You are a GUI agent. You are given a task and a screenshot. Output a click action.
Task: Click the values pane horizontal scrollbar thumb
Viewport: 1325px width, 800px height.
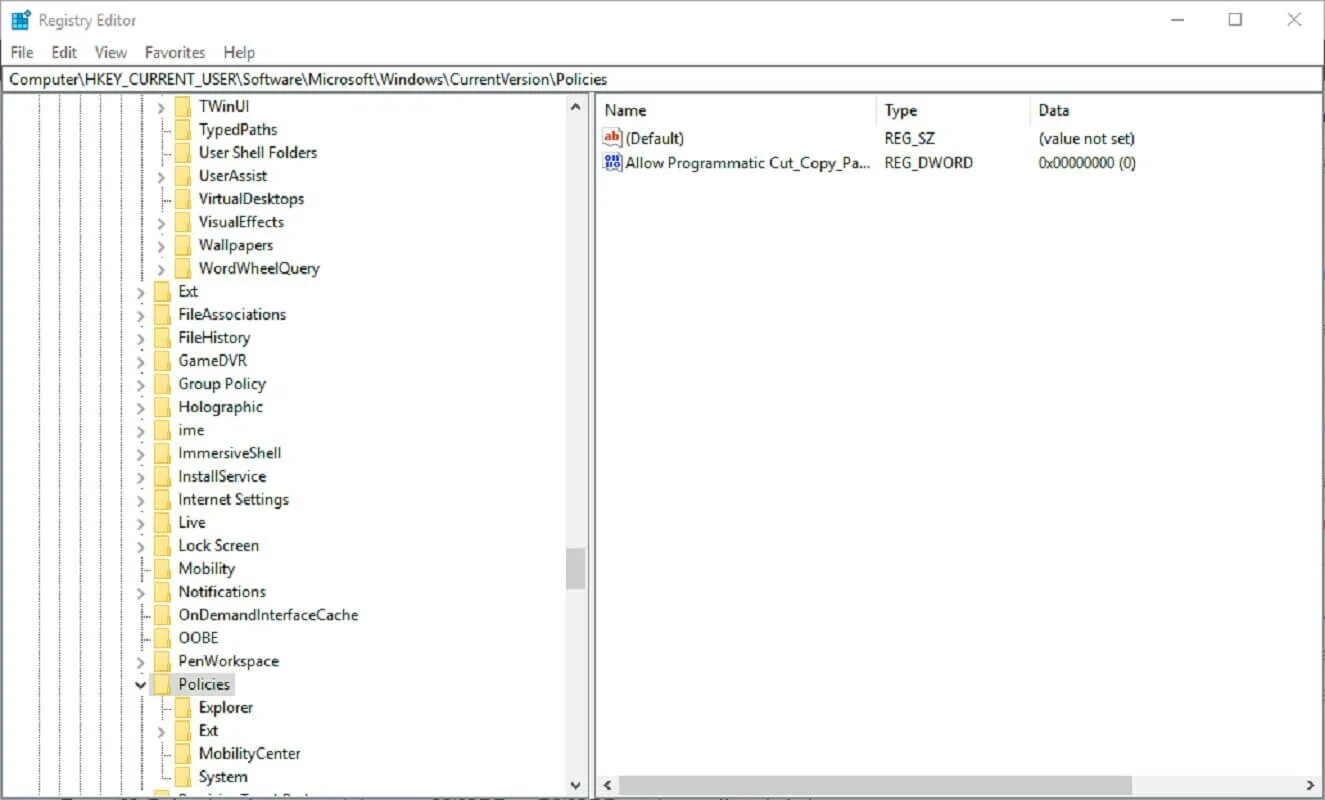(x=874, y=785)
